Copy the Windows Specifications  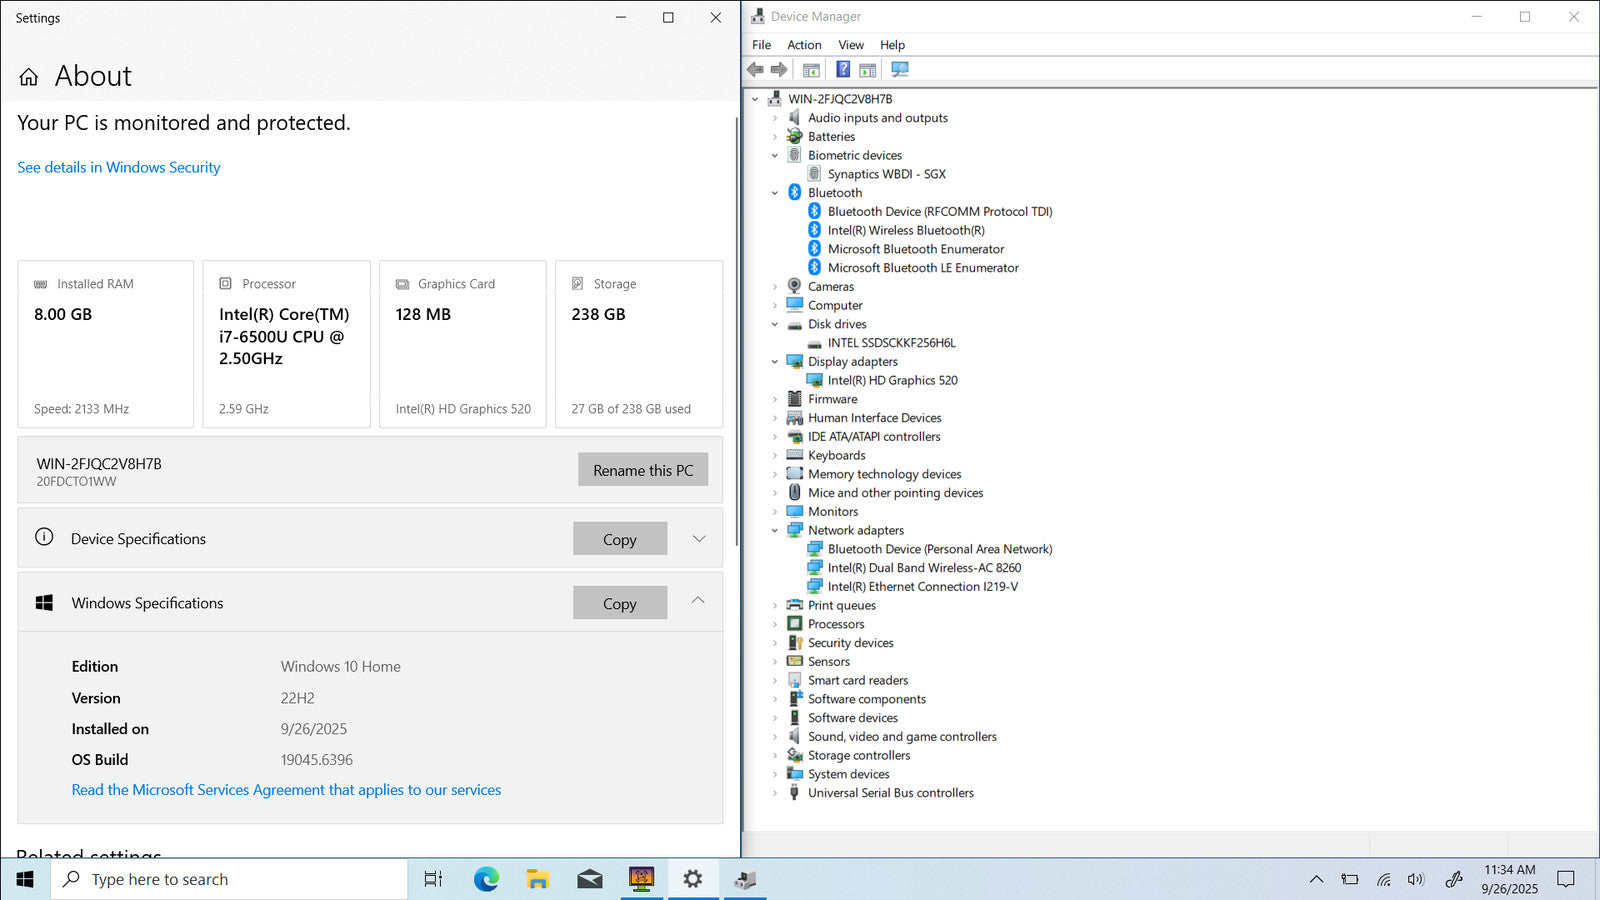[x=620, y=603]
